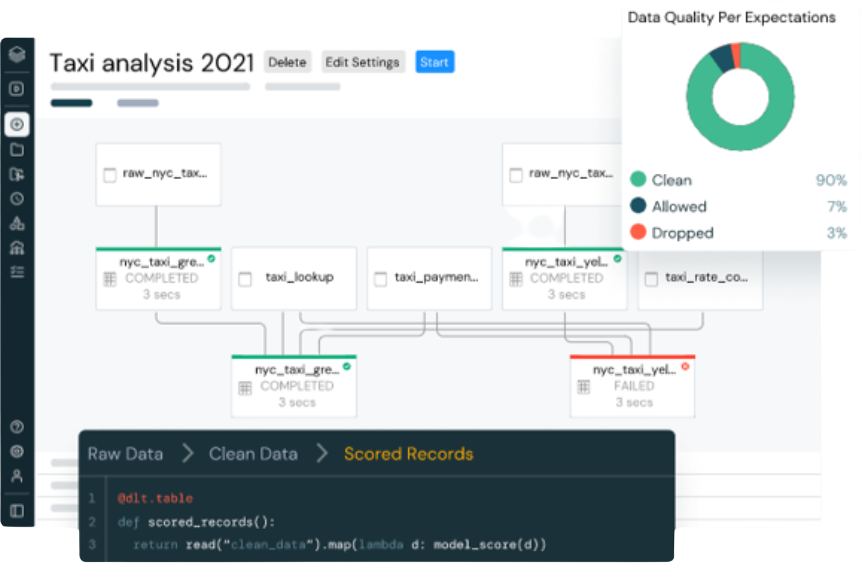Click table icon on upper nyc_taxi_gre node

pyautogui.click(x=110, y=279)
